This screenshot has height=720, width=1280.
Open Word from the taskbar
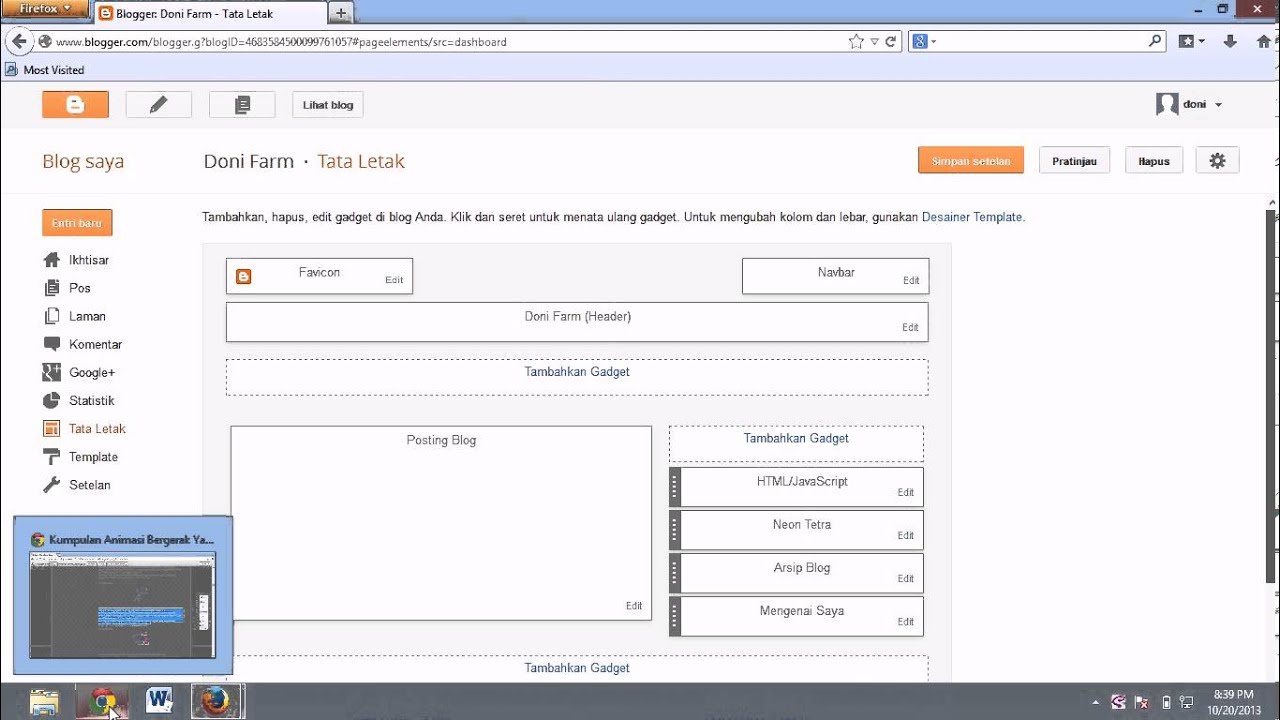(x=160, y=702)
